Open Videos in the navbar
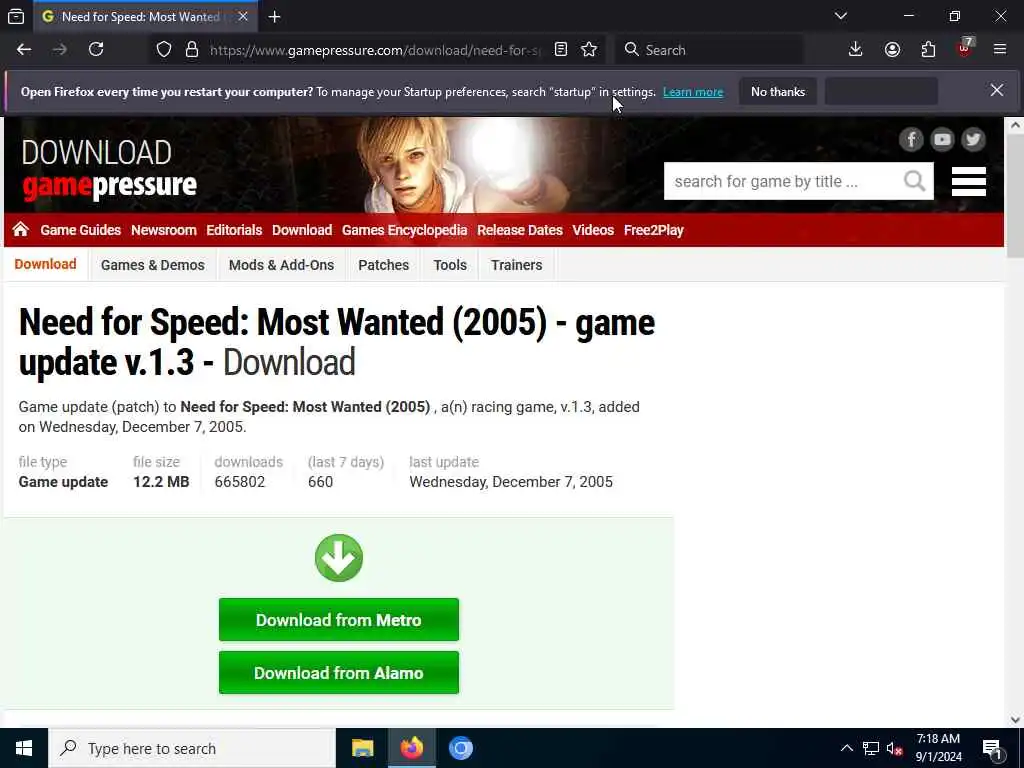 pos(593,230)
